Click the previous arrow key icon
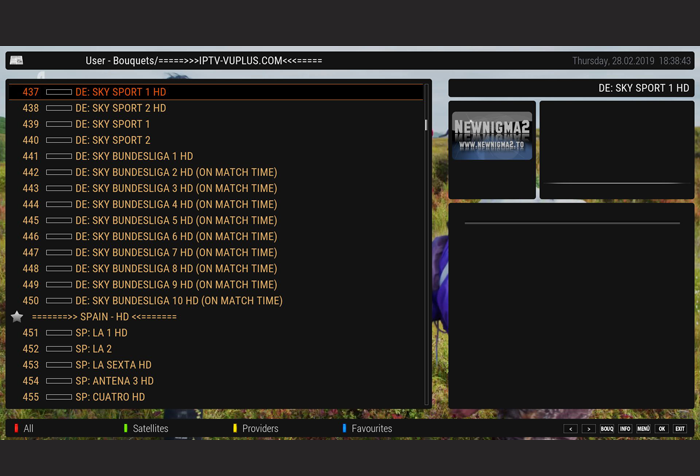Viewport: 700px width, 476px height. coord(570,429)
